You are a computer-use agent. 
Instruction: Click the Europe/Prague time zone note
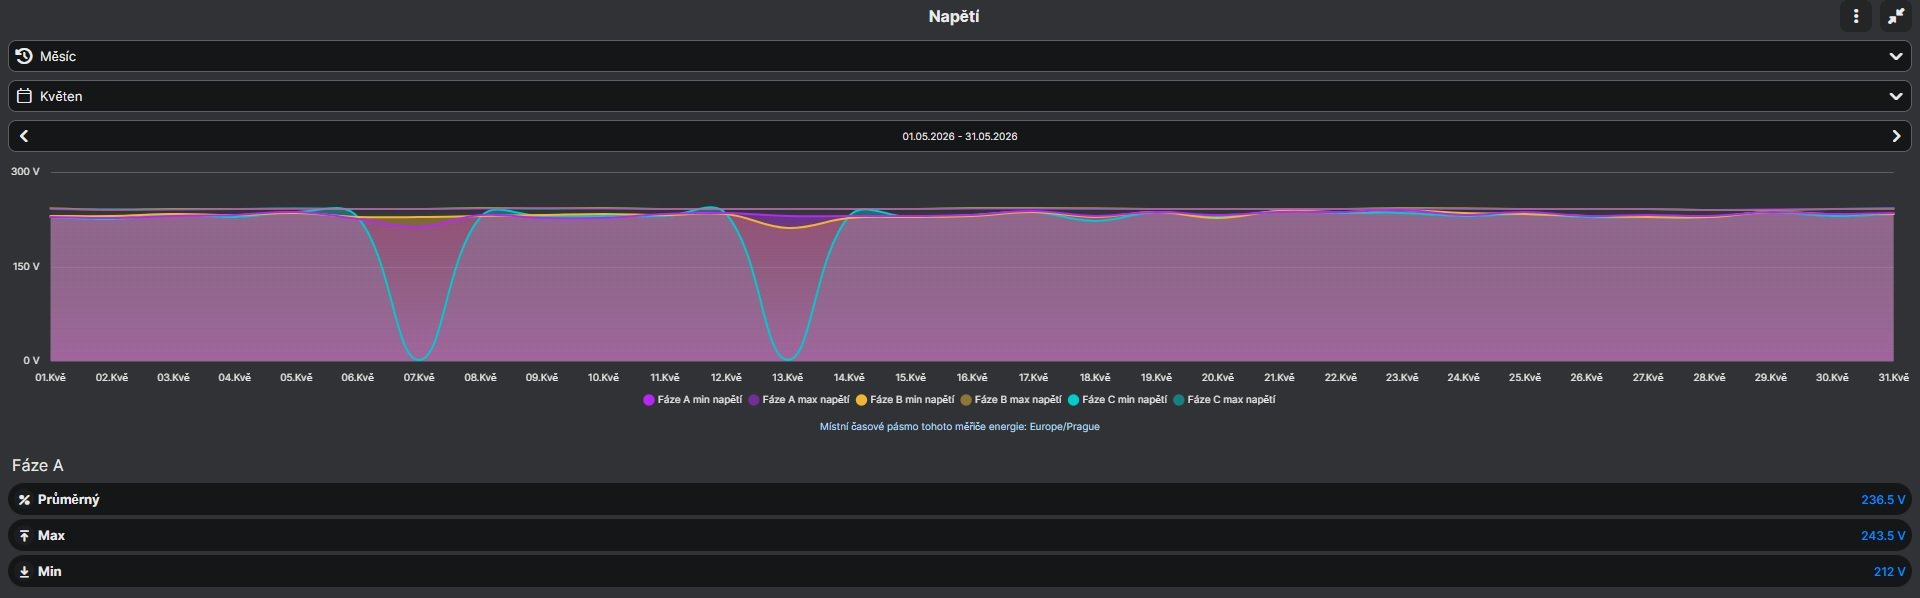960,427
